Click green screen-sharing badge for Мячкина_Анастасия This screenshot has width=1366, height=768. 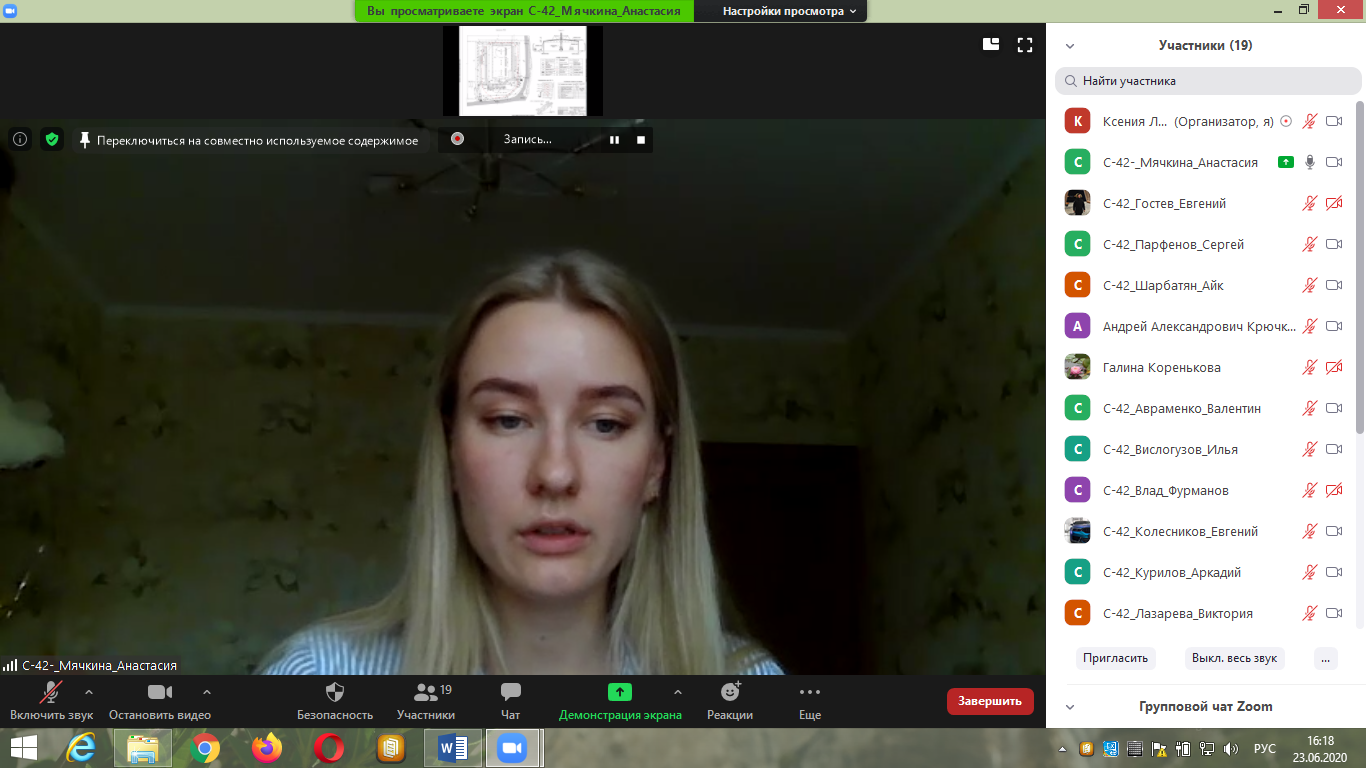click(x=1286, y=162)
